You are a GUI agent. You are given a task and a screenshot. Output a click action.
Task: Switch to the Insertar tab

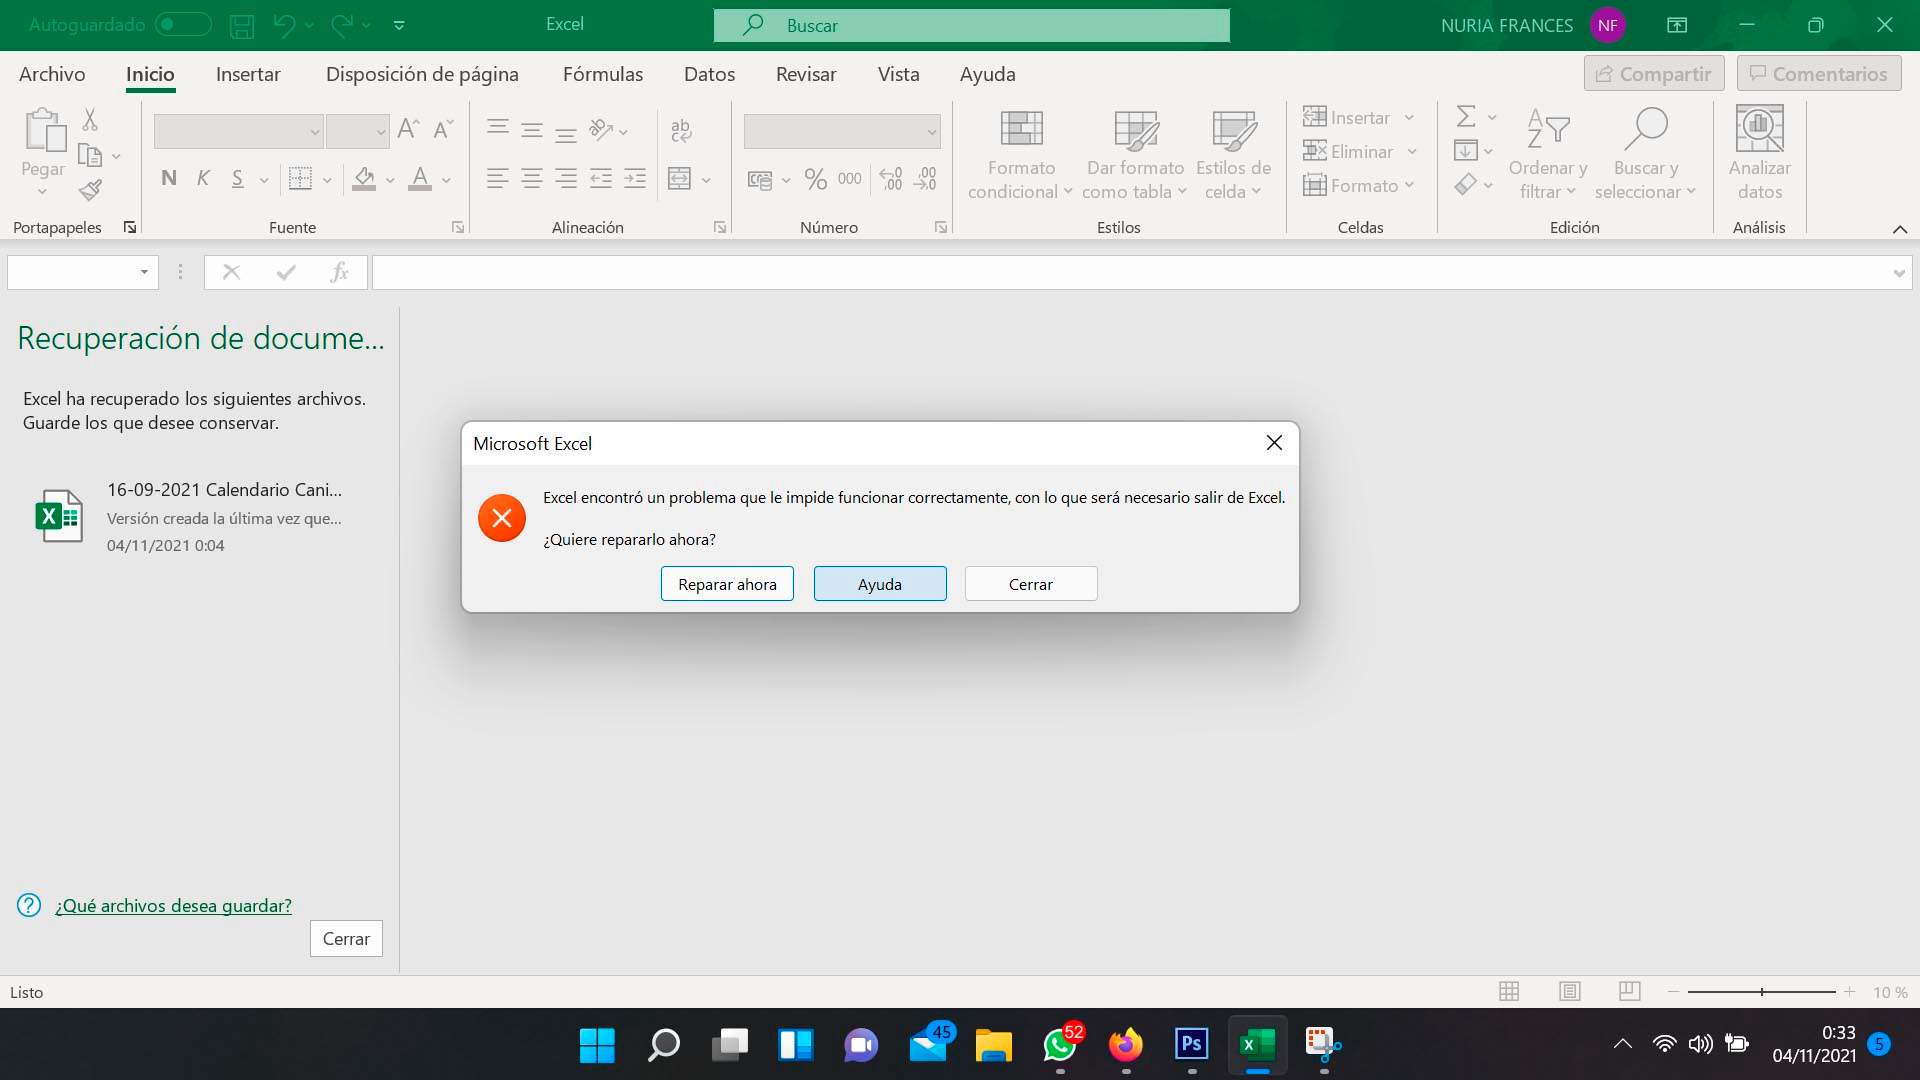248,74
